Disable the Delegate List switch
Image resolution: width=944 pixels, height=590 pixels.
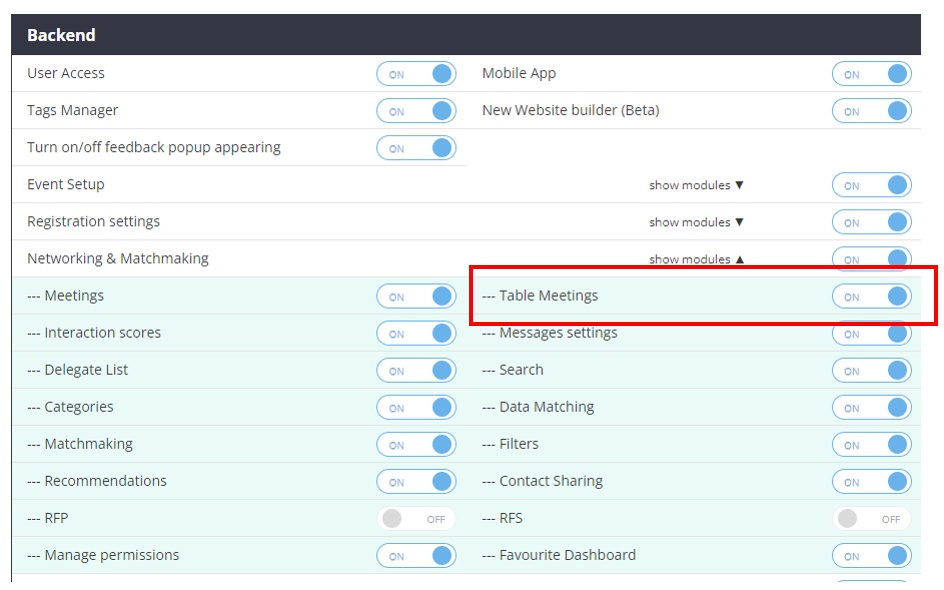416,370
